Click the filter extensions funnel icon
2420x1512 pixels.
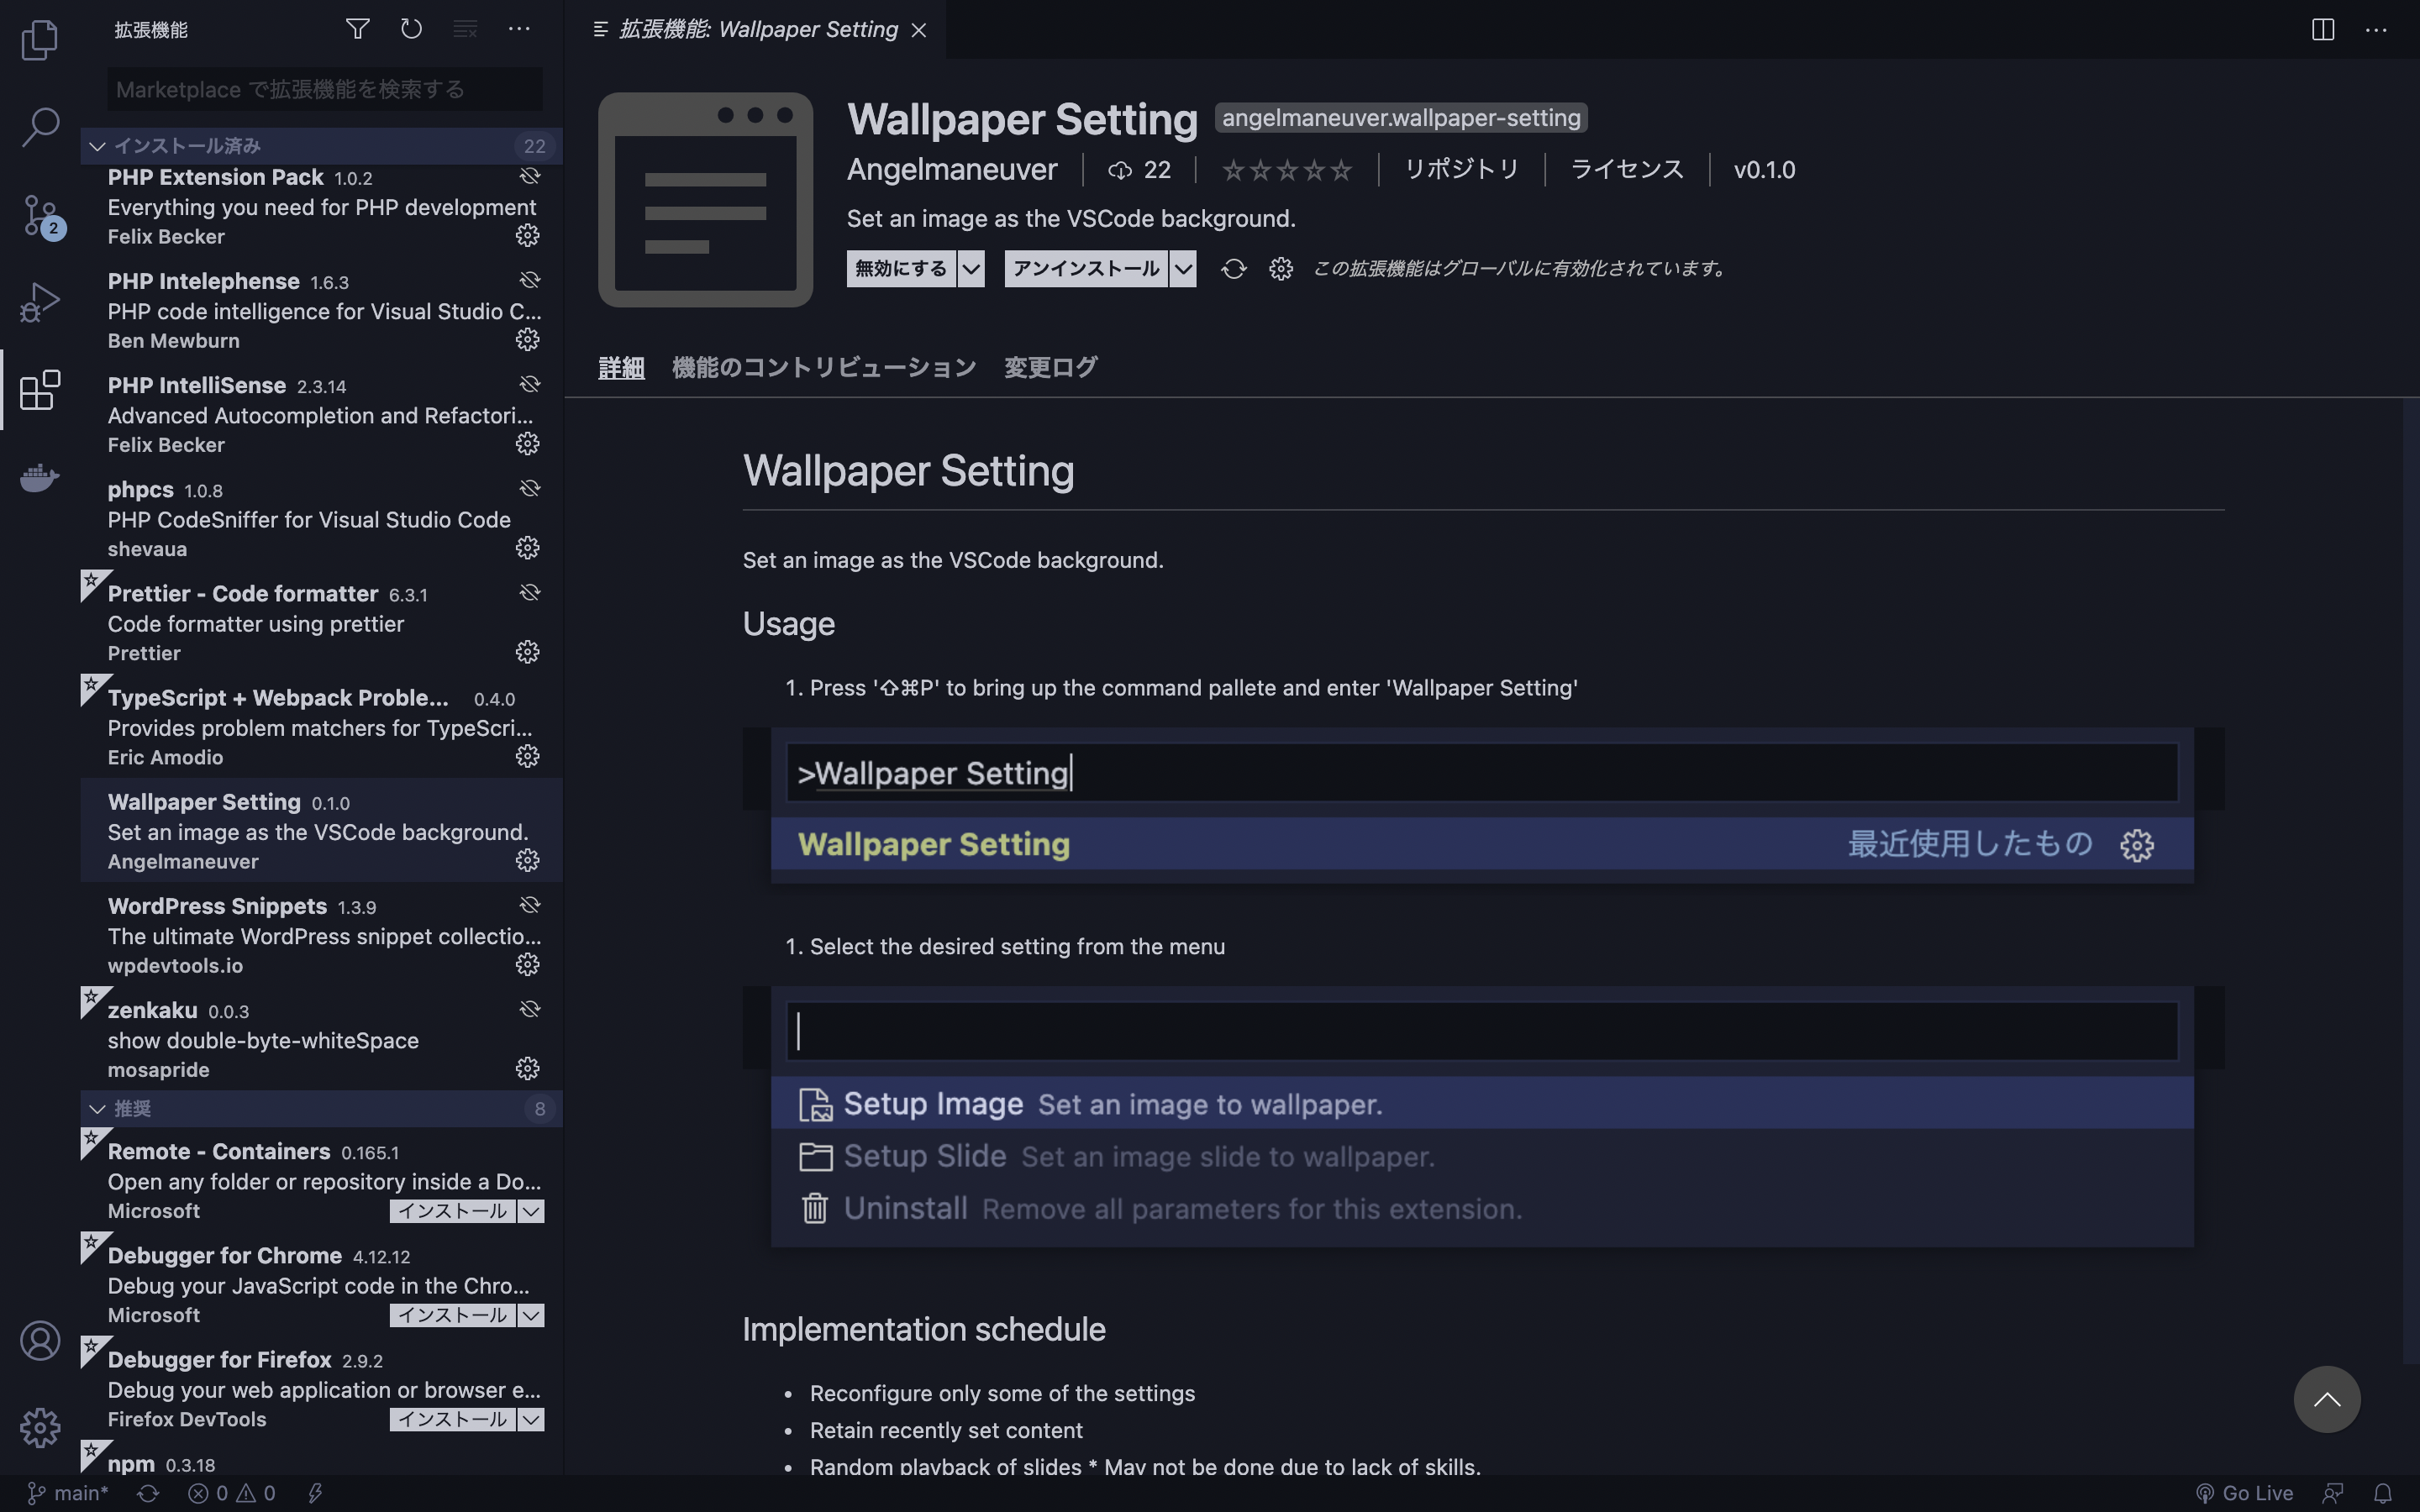tap(357, 29)
